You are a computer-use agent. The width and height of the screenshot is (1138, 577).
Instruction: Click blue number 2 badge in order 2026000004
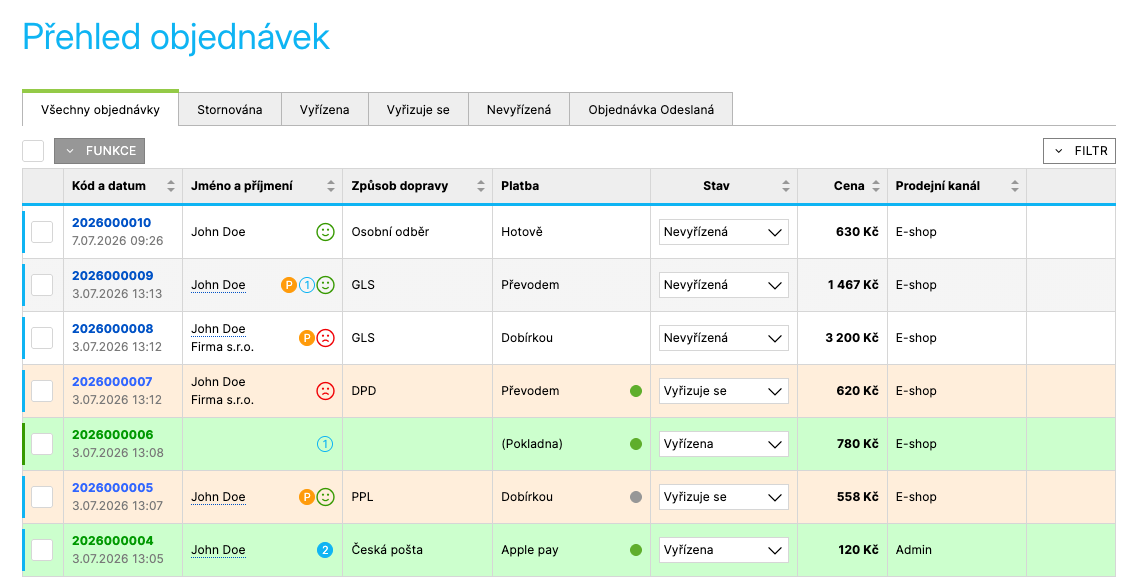325,549
